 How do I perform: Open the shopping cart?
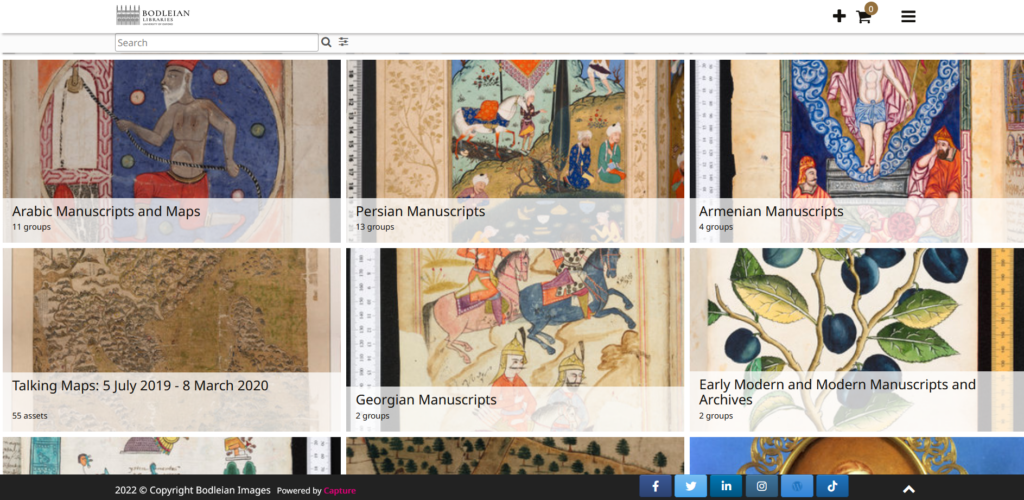(864, 16)
